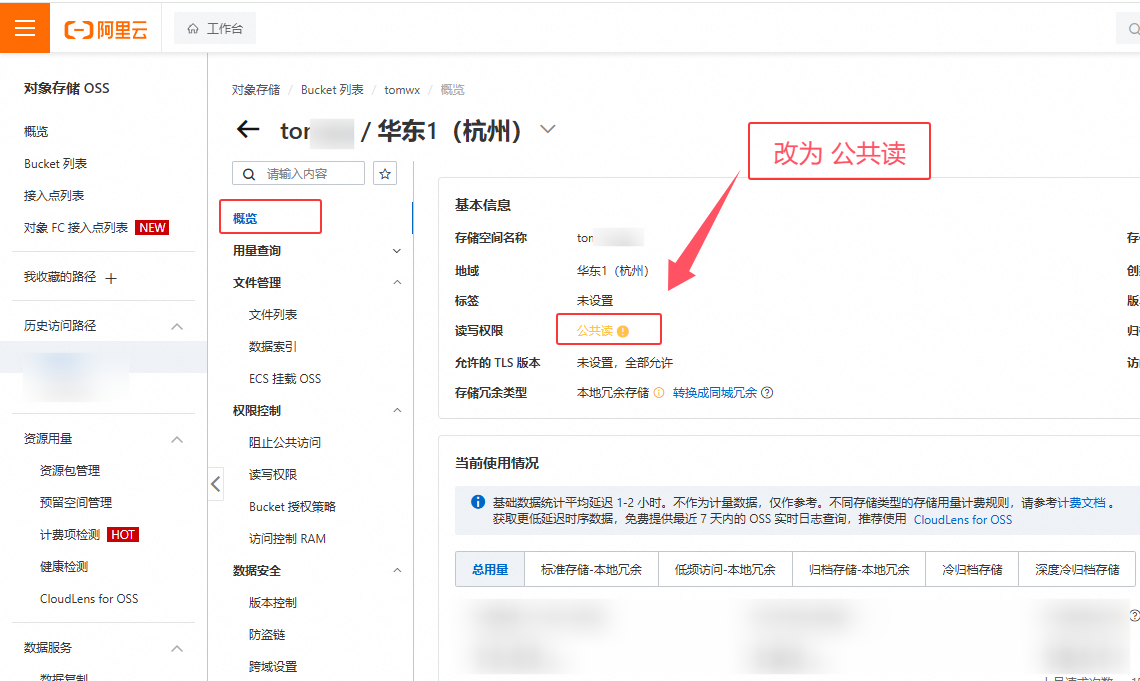Click the 公共读 permission value
The height and width of the screenshot is (681, 1140).
tap(595, 331)
